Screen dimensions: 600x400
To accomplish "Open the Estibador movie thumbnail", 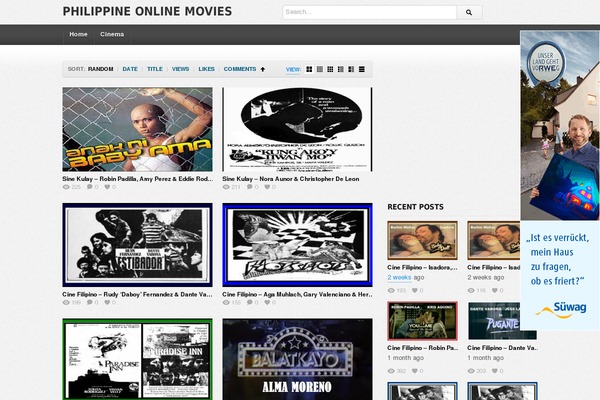I will [137, 245].
